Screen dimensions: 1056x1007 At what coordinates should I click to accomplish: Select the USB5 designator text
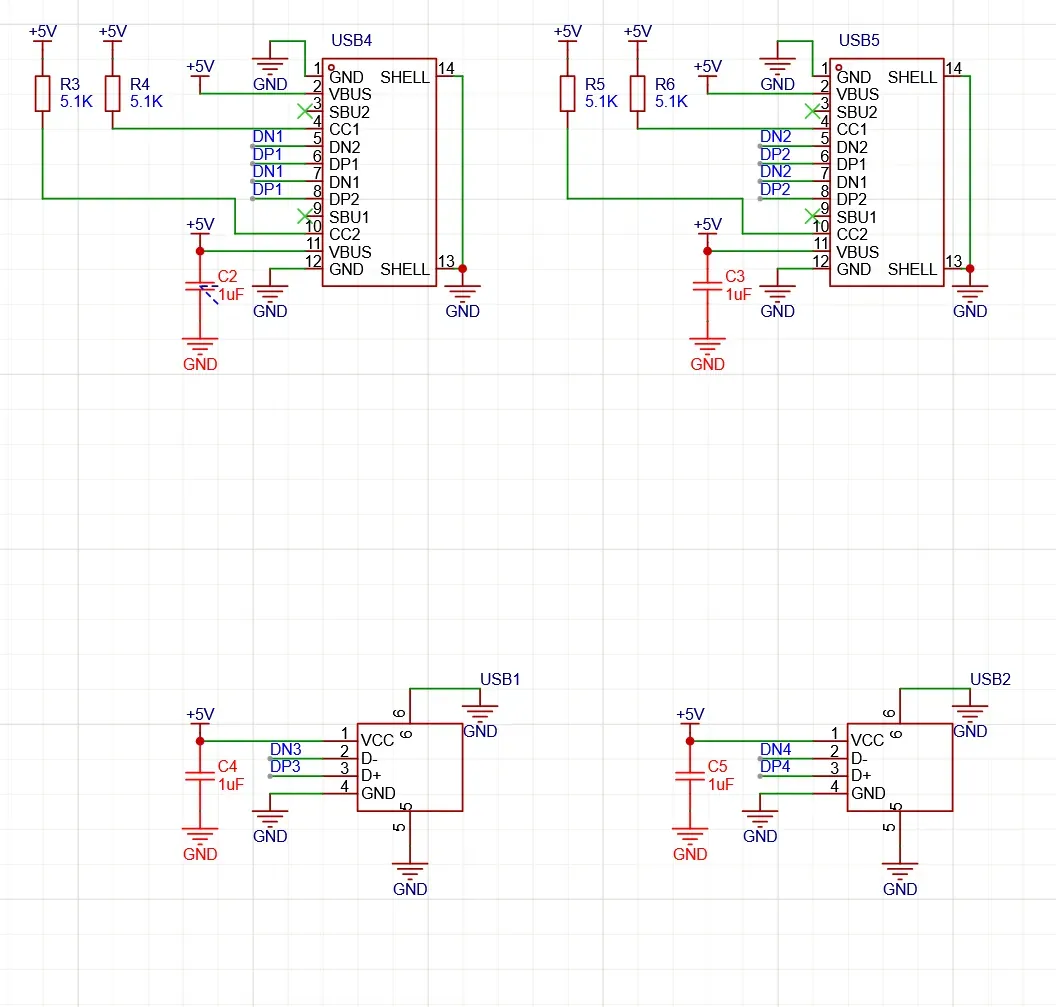[859, 41]
